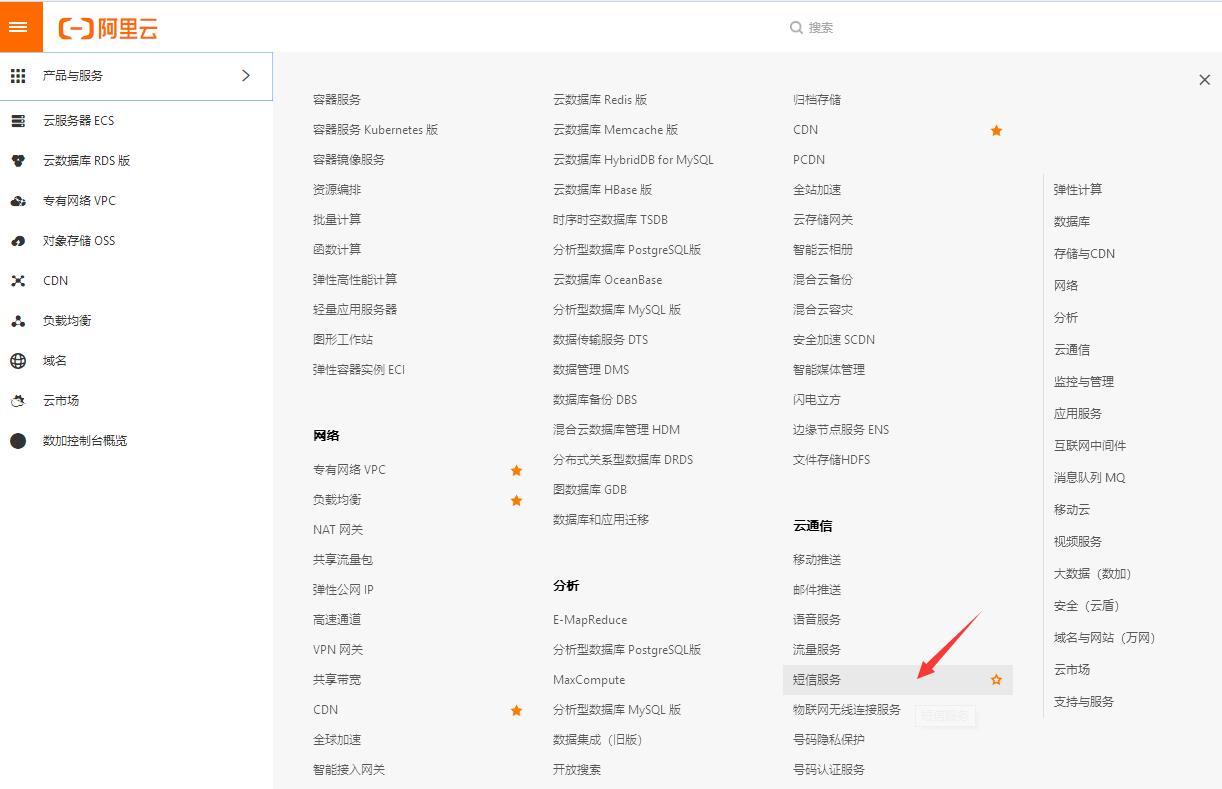Jump to 弹性计算 category
The width and height of the screenshot is (1222, 789).
pos(1078,190)
